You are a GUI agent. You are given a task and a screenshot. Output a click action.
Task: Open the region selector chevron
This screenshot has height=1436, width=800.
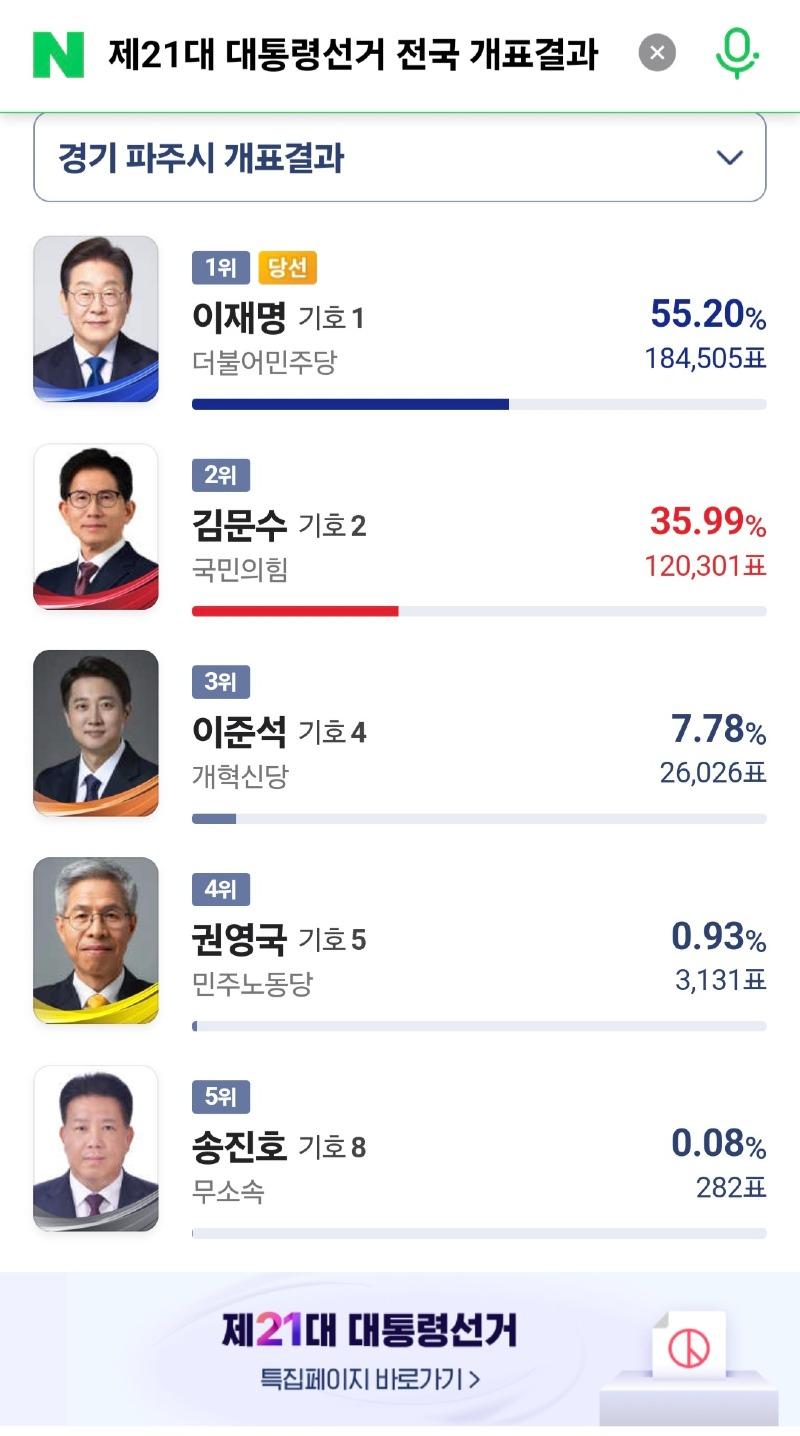[x=731, y=156]
